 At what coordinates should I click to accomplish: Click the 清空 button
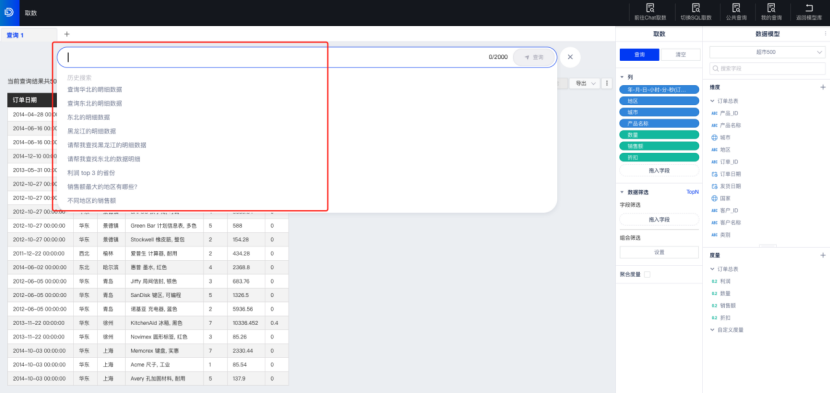(x=681, y=55)
